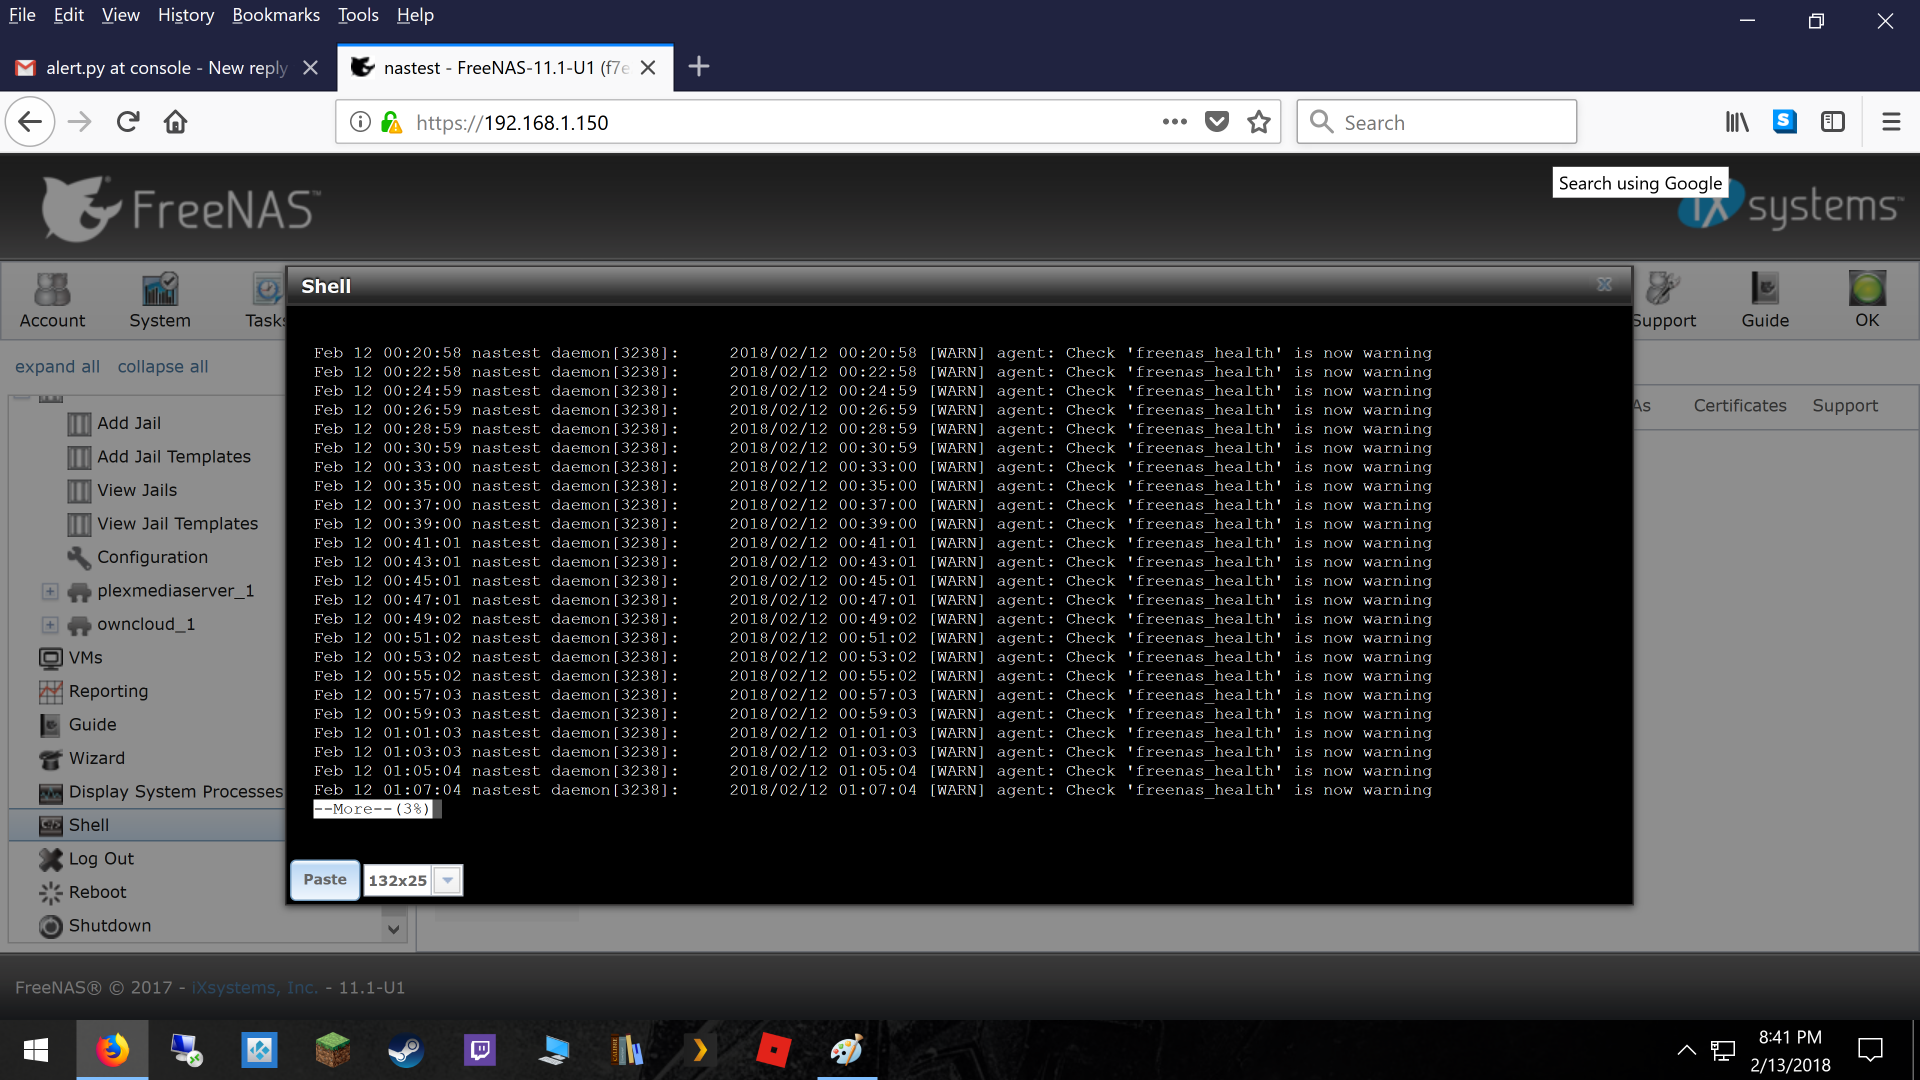Click the Paste button in Shell

325,880
